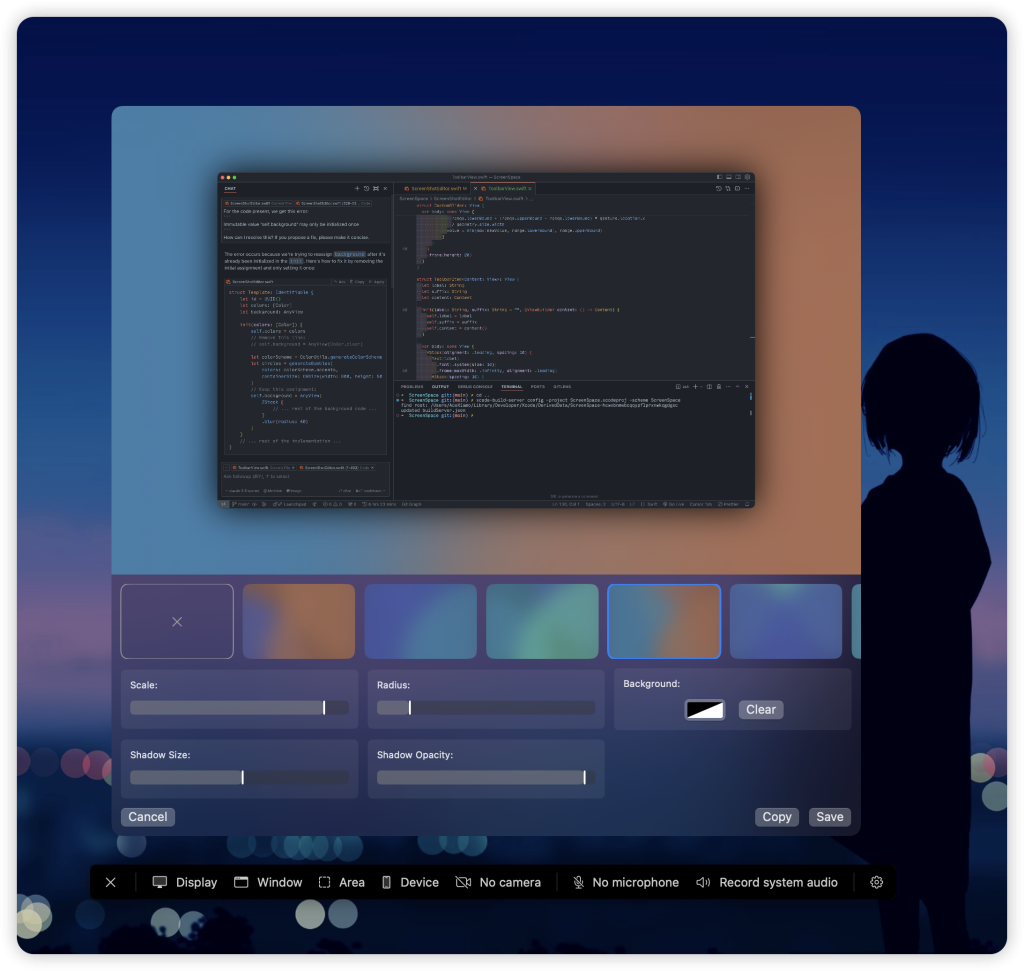Select the no-background X thumbnail
This screenshot has width=1024, height=971.
coord(177,621)
